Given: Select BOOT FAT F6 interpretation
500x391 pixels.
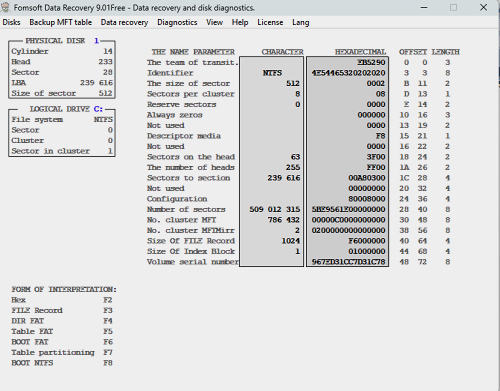Looking at the screenshot, I should coord(62,342).
